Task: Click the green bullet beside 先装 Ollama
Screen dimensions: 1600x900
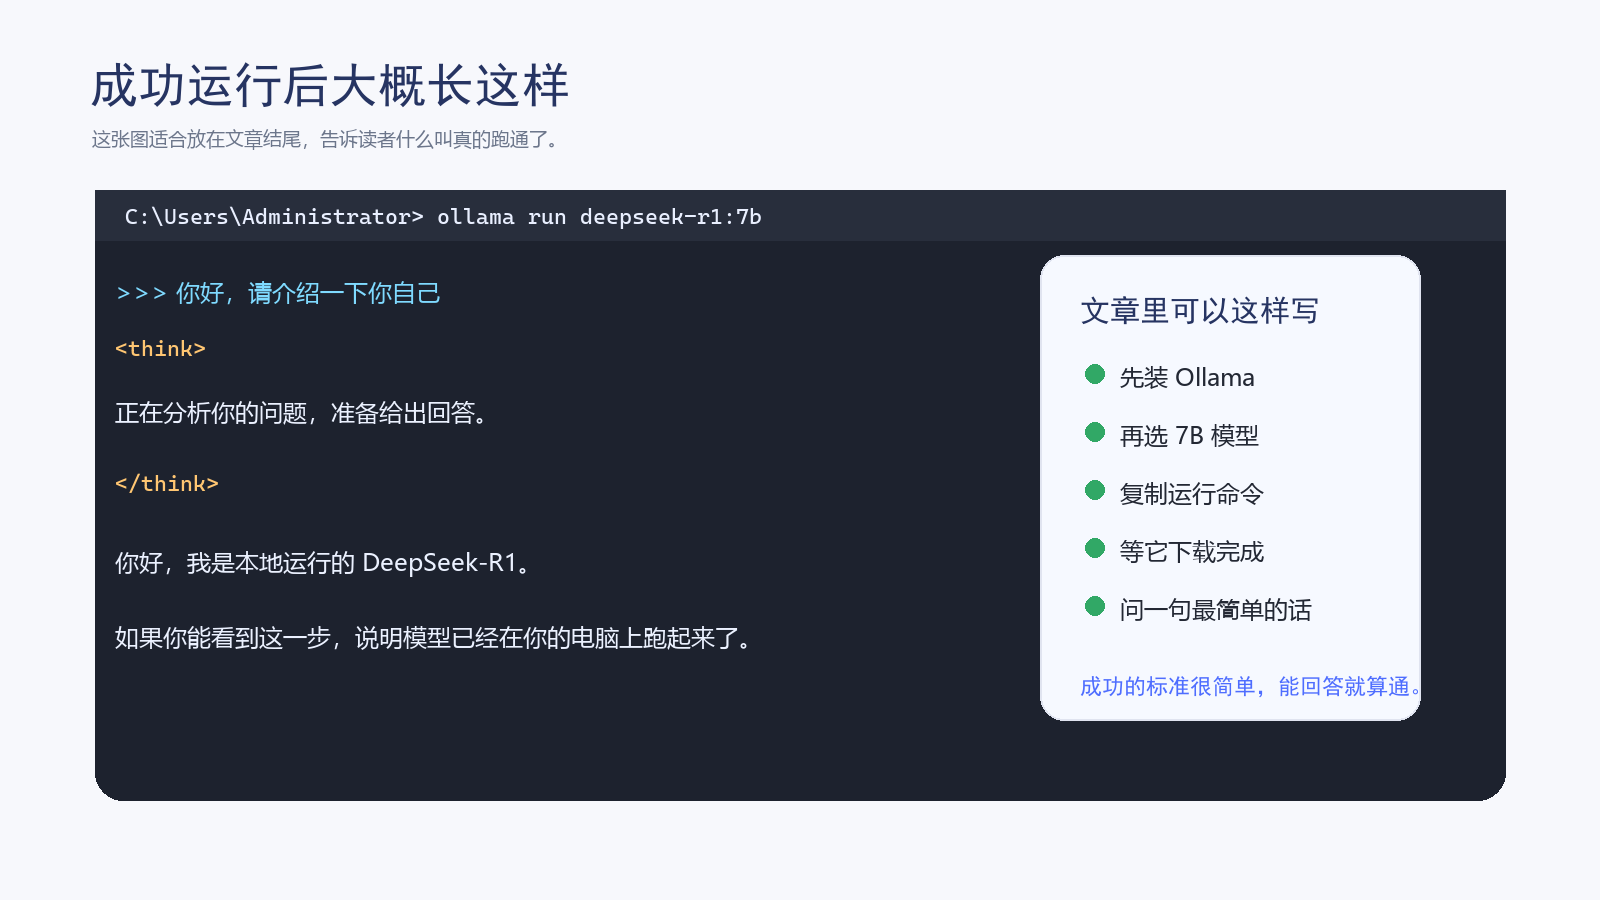Action: 1095,374
